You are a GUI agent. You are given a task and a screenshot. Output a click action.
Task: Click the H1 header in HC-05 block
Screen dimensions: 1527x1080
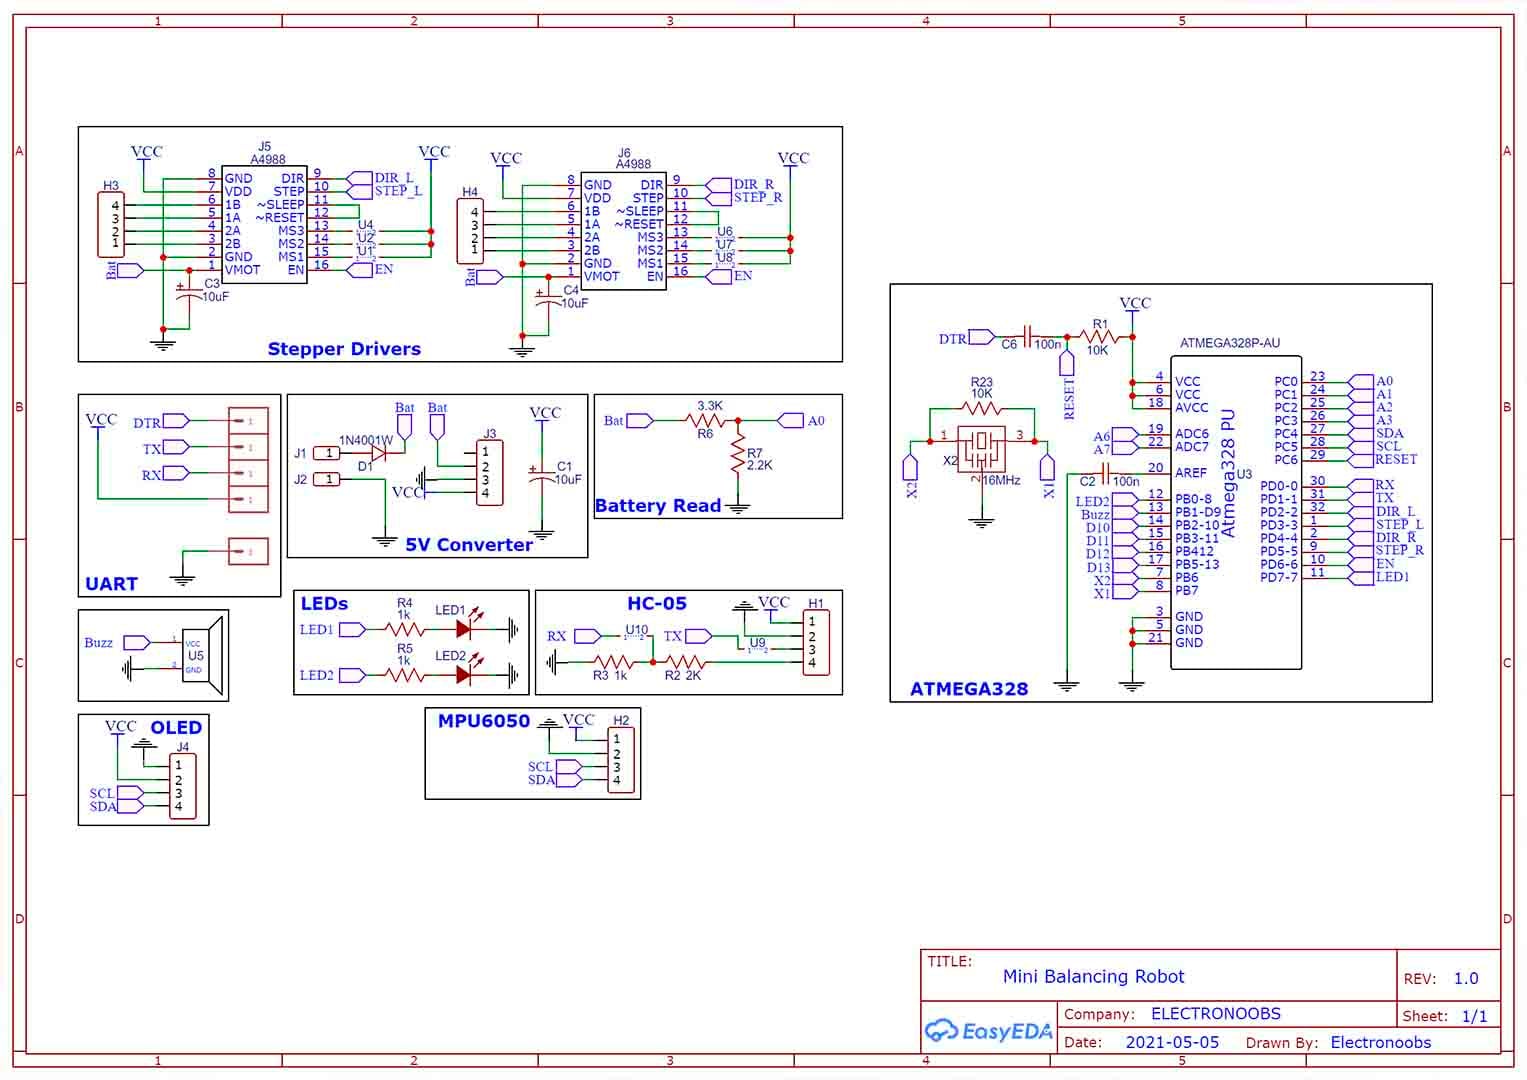pos(816,643)
